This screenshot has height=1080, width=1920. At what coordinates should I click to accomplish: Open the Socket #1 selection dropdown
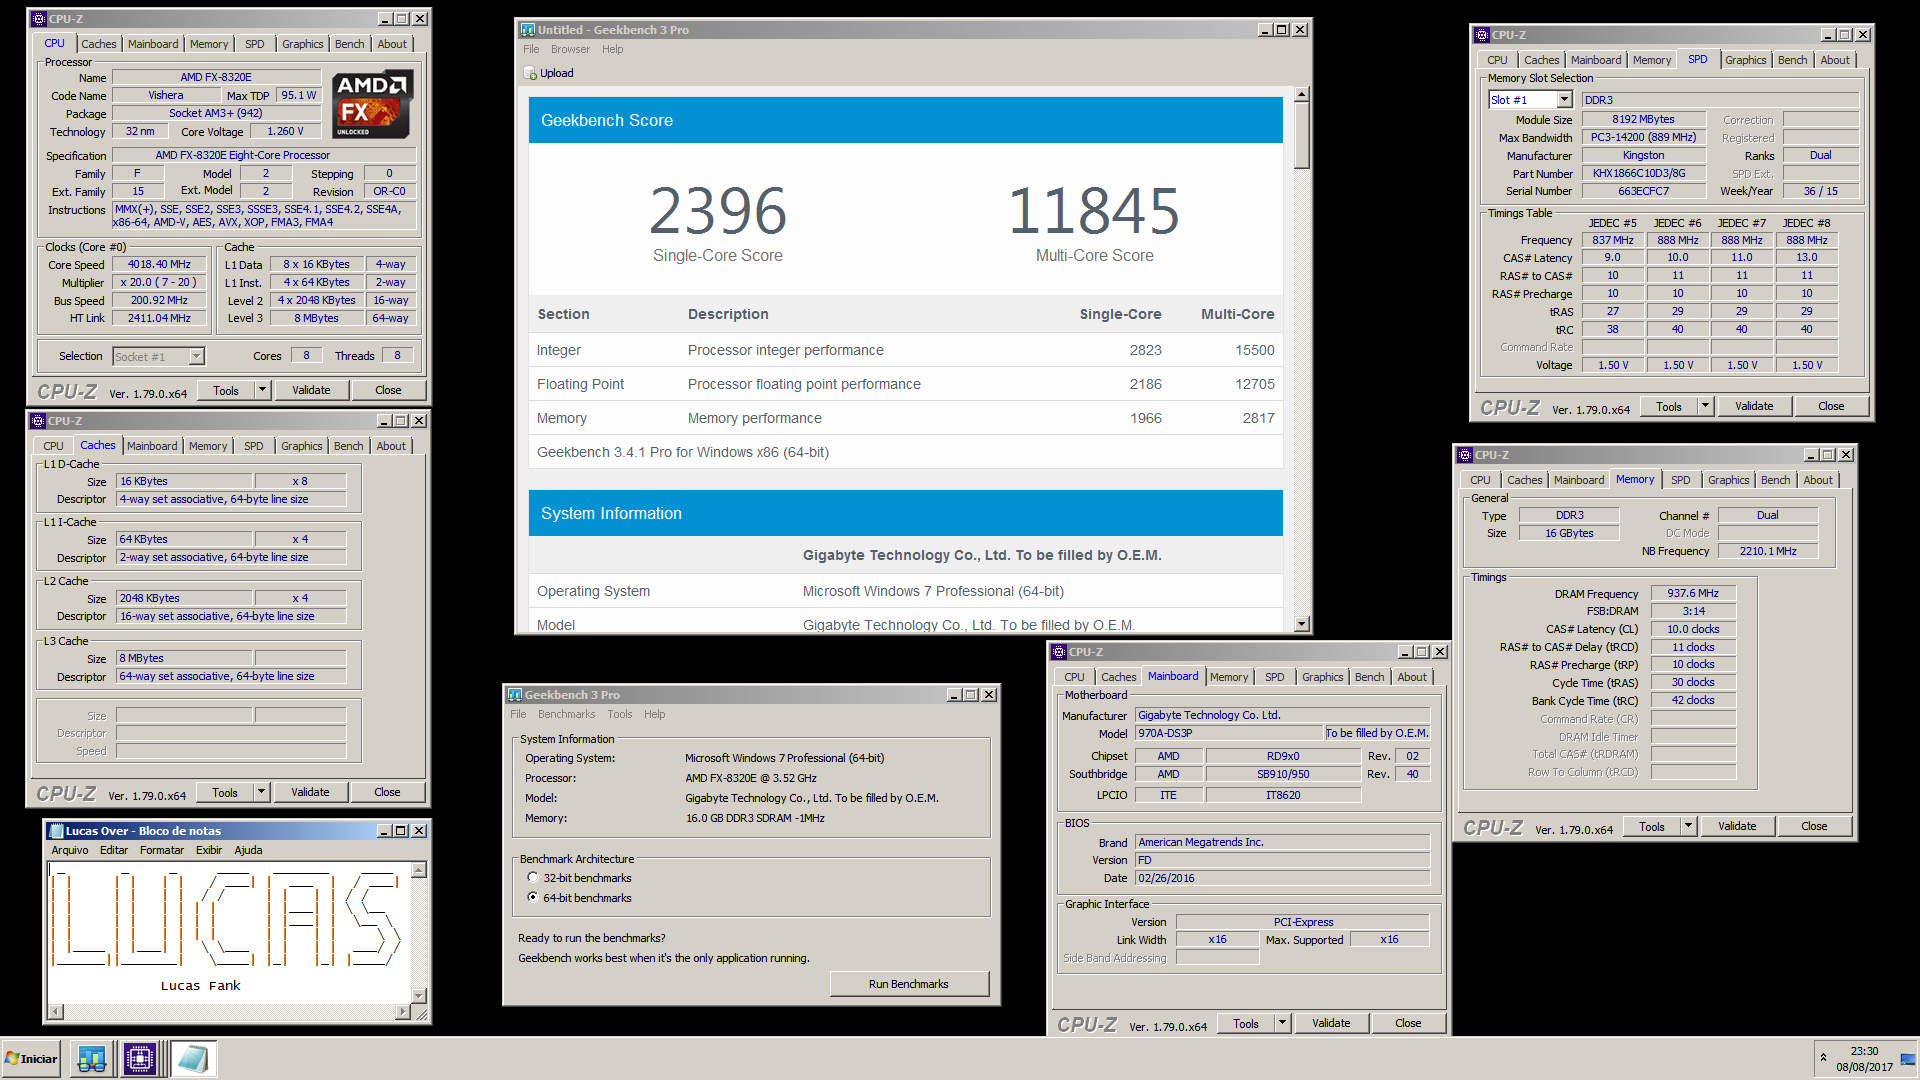[x=196, y=357]
